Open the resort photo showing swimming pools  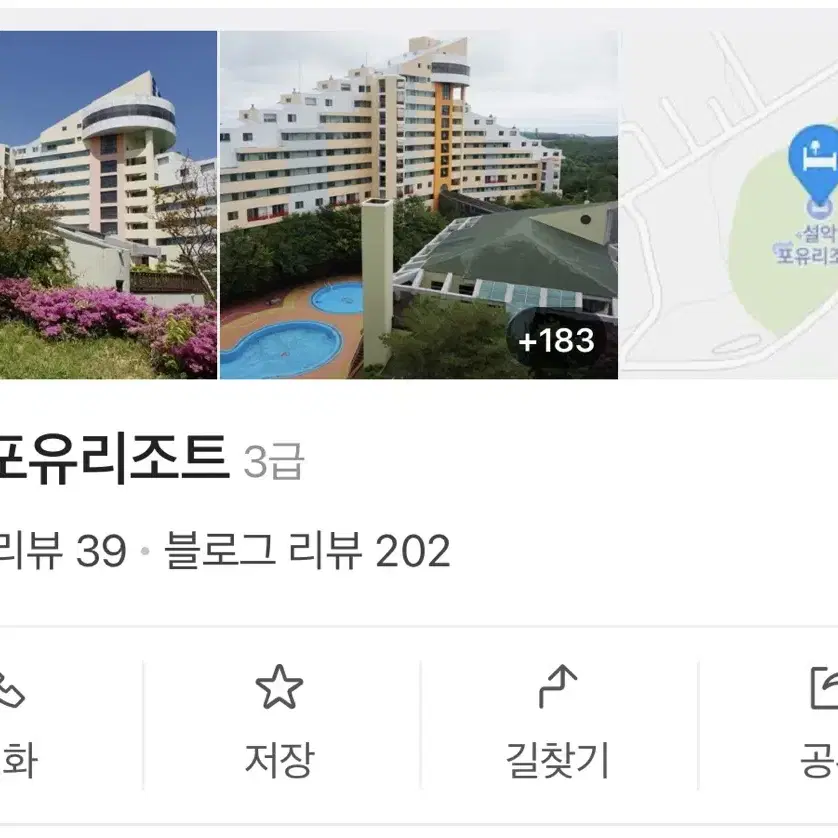(x=419, y=205)
